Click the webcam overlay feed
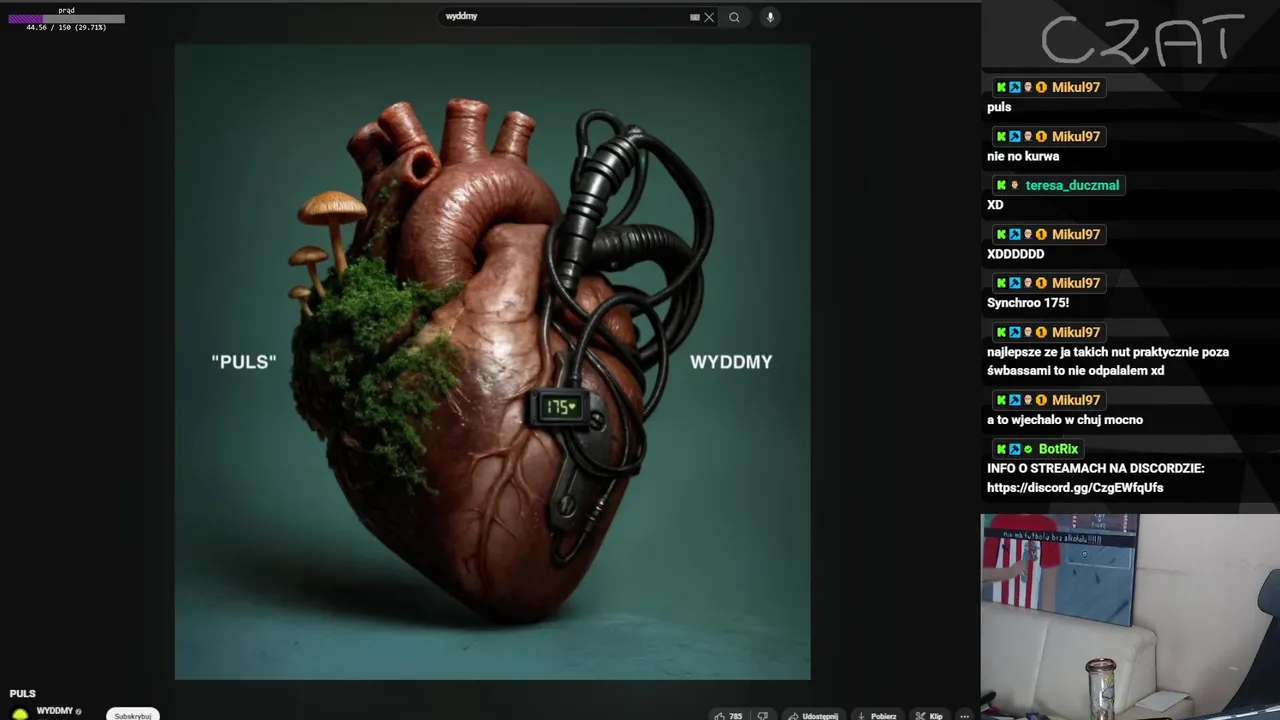The width and height of the screenshot is (1280, 720). [1130, 617]
